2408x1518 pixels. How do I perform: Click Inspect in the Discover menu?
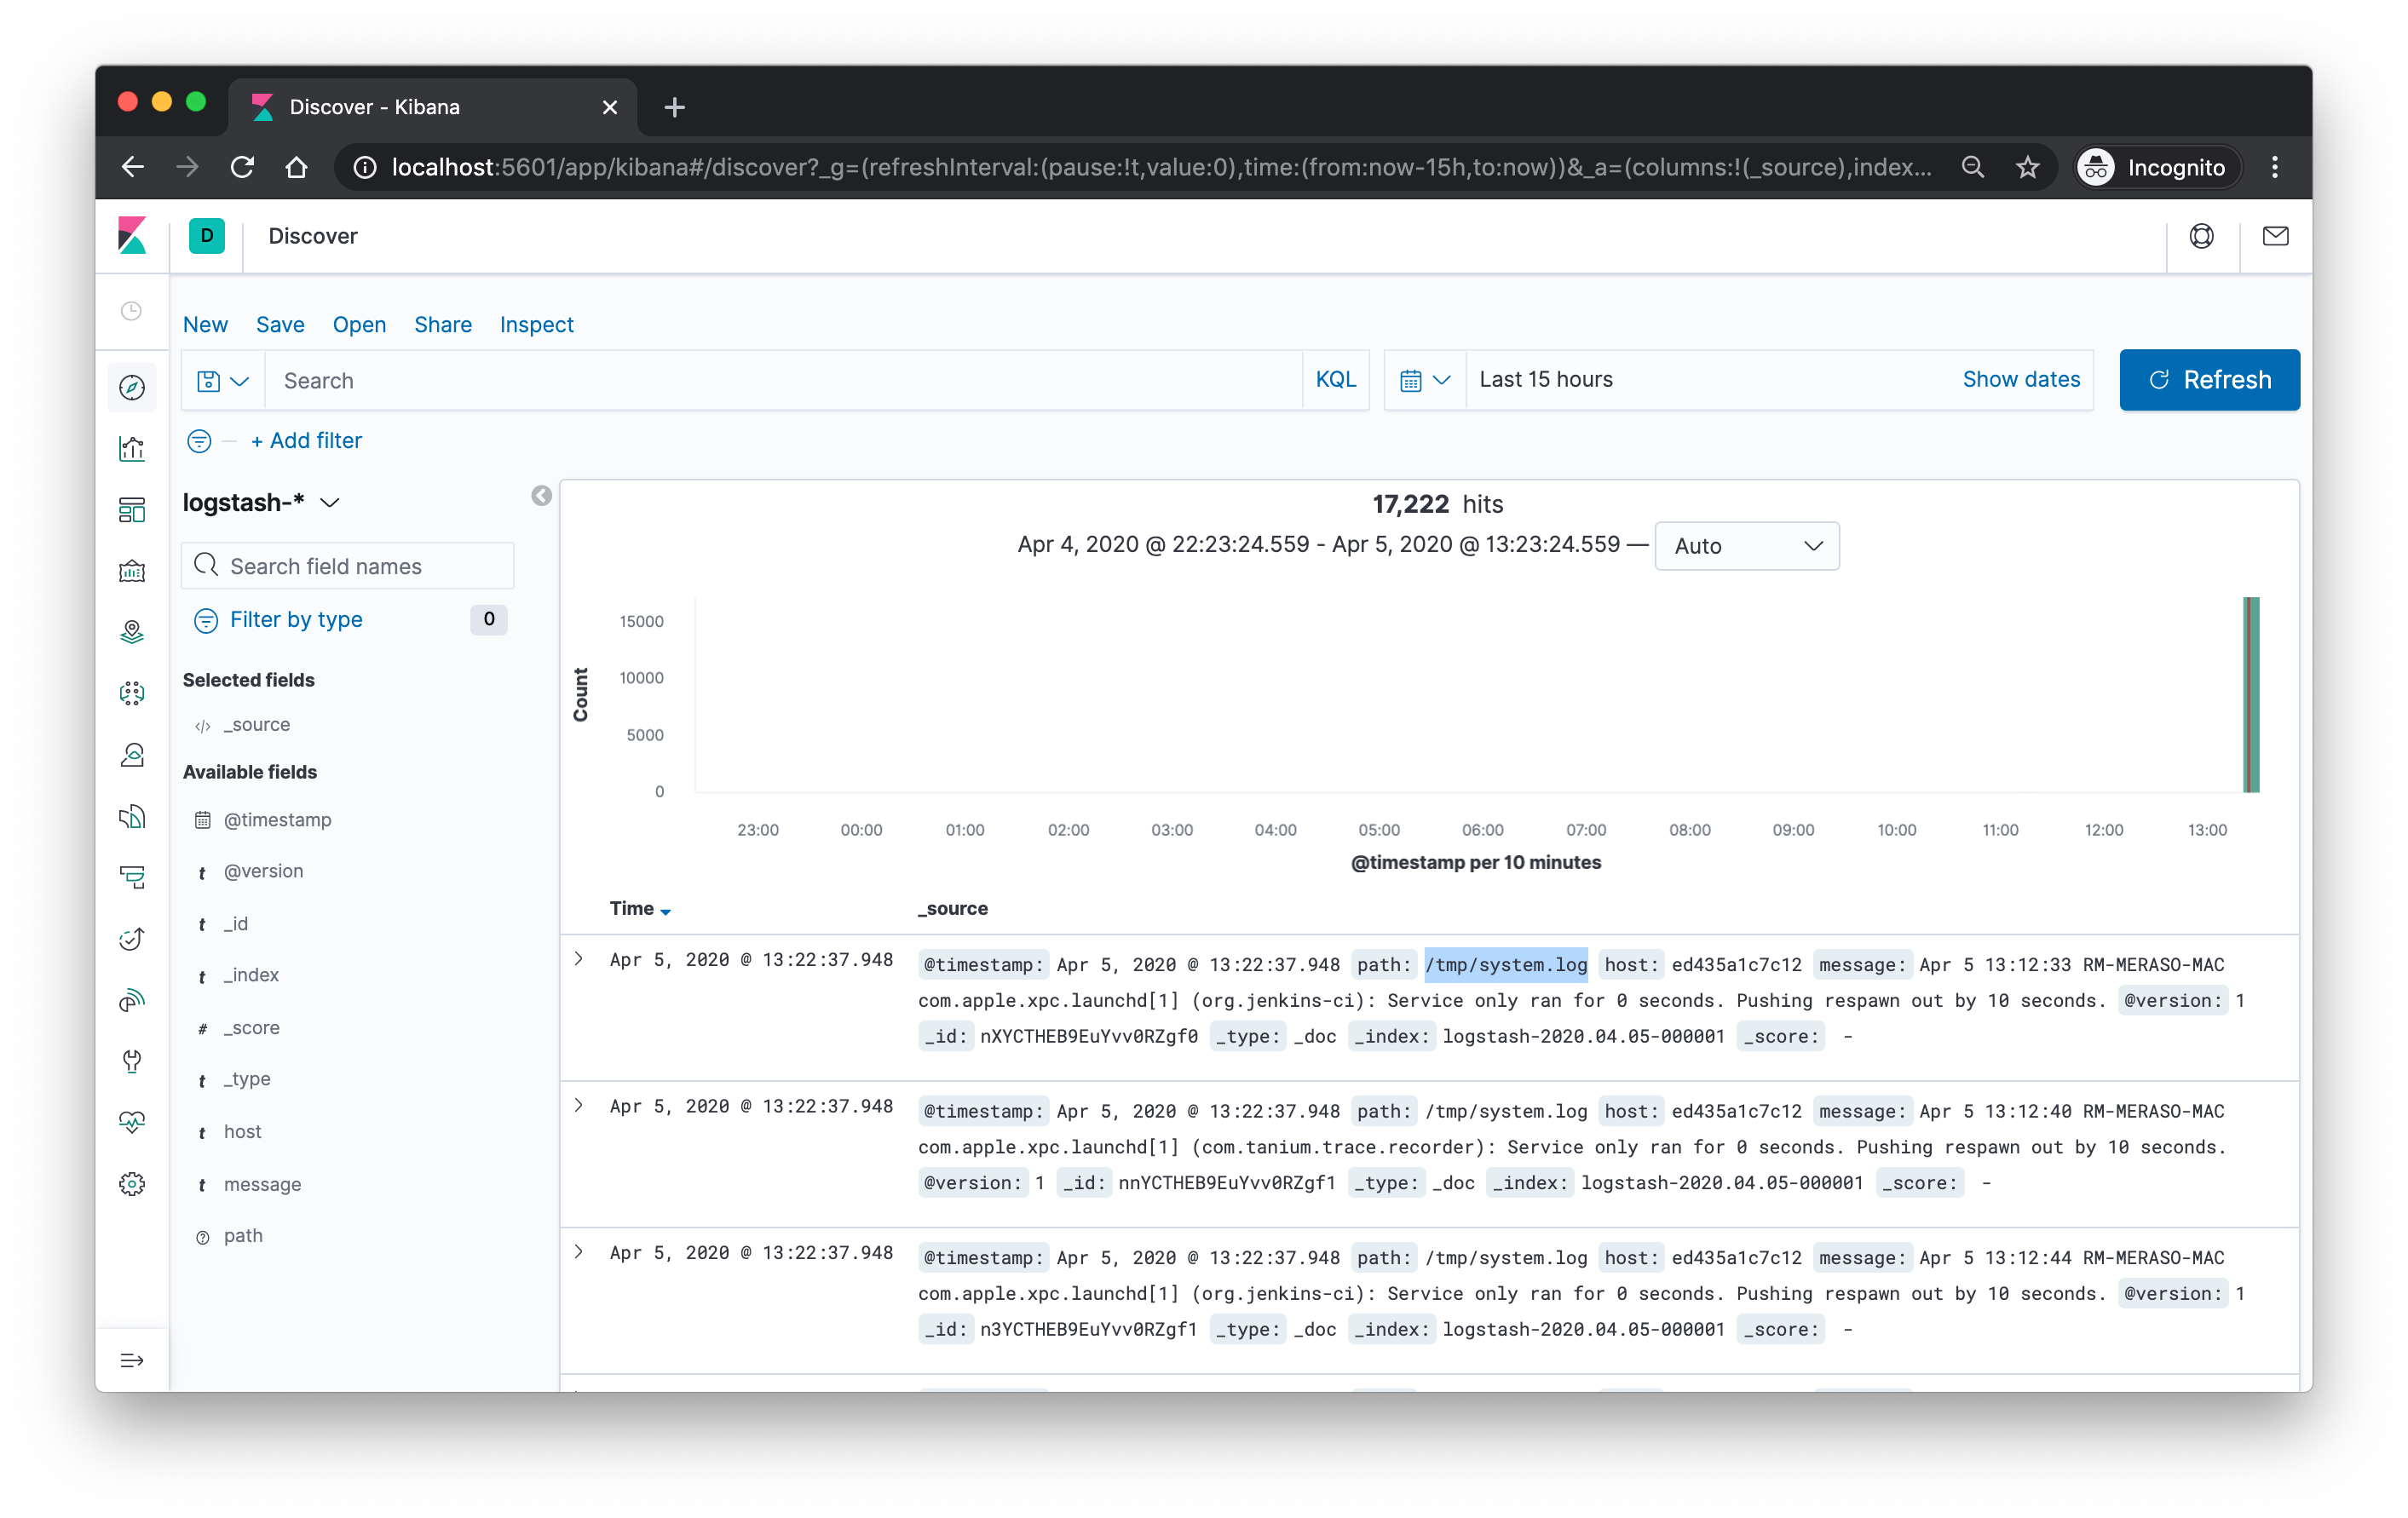[536, 324]
